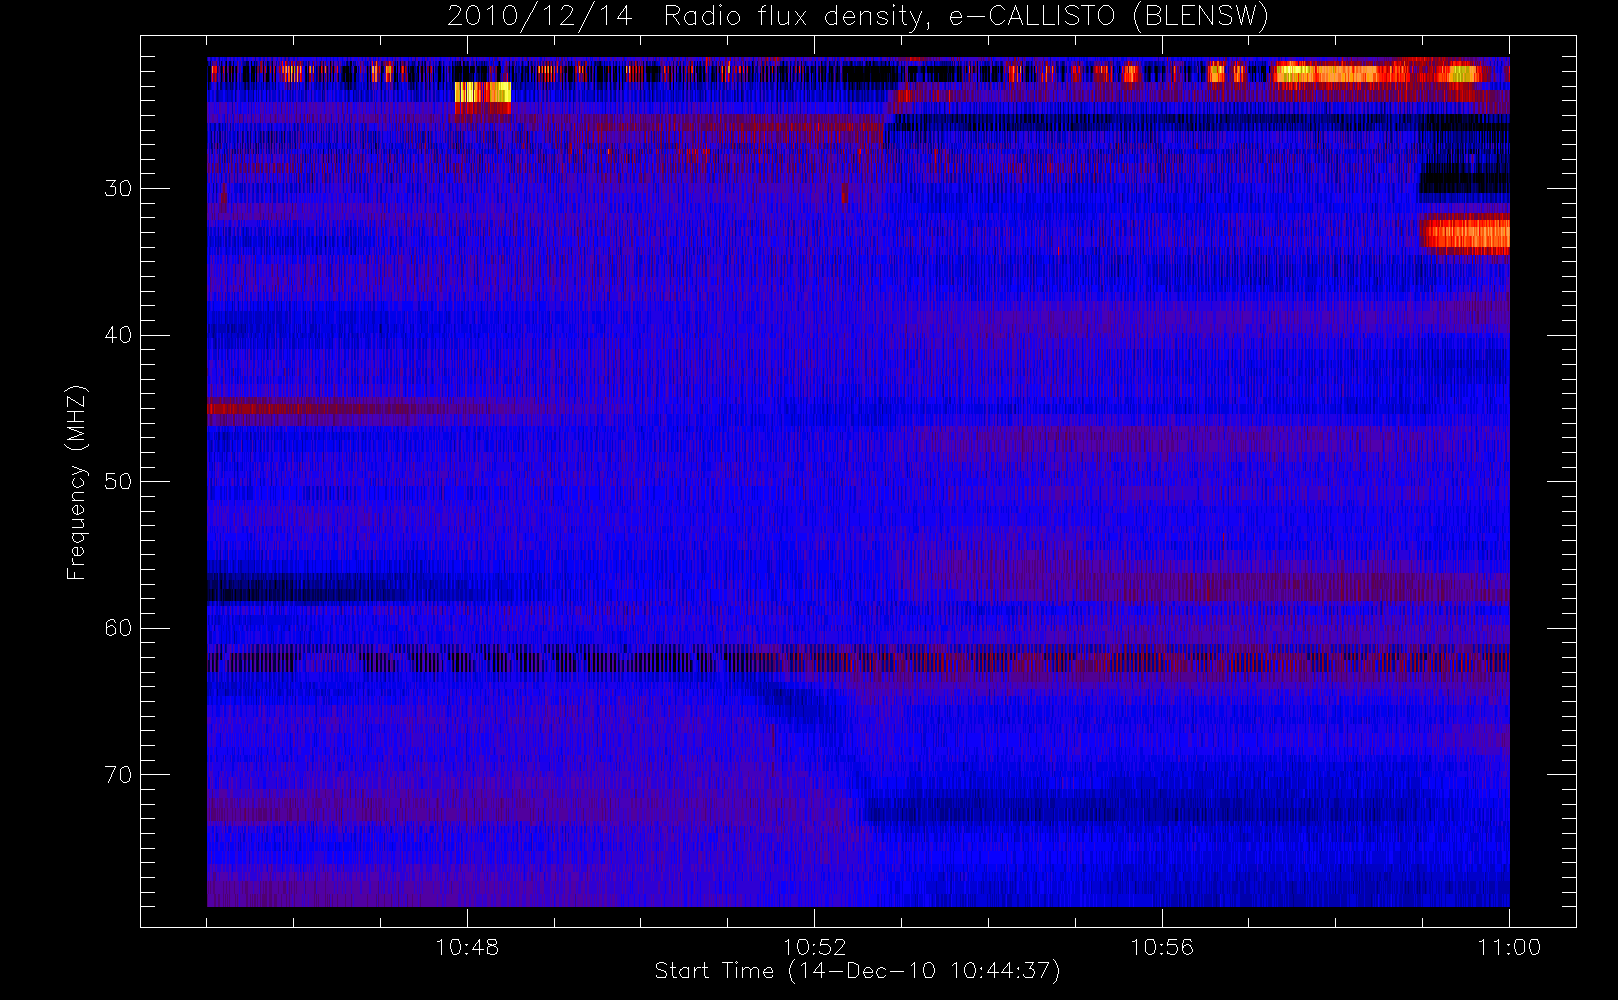This screenshot has width=1618, height=1000.
Task: Click the 10:48 time tick label
Action: (467, 947)
